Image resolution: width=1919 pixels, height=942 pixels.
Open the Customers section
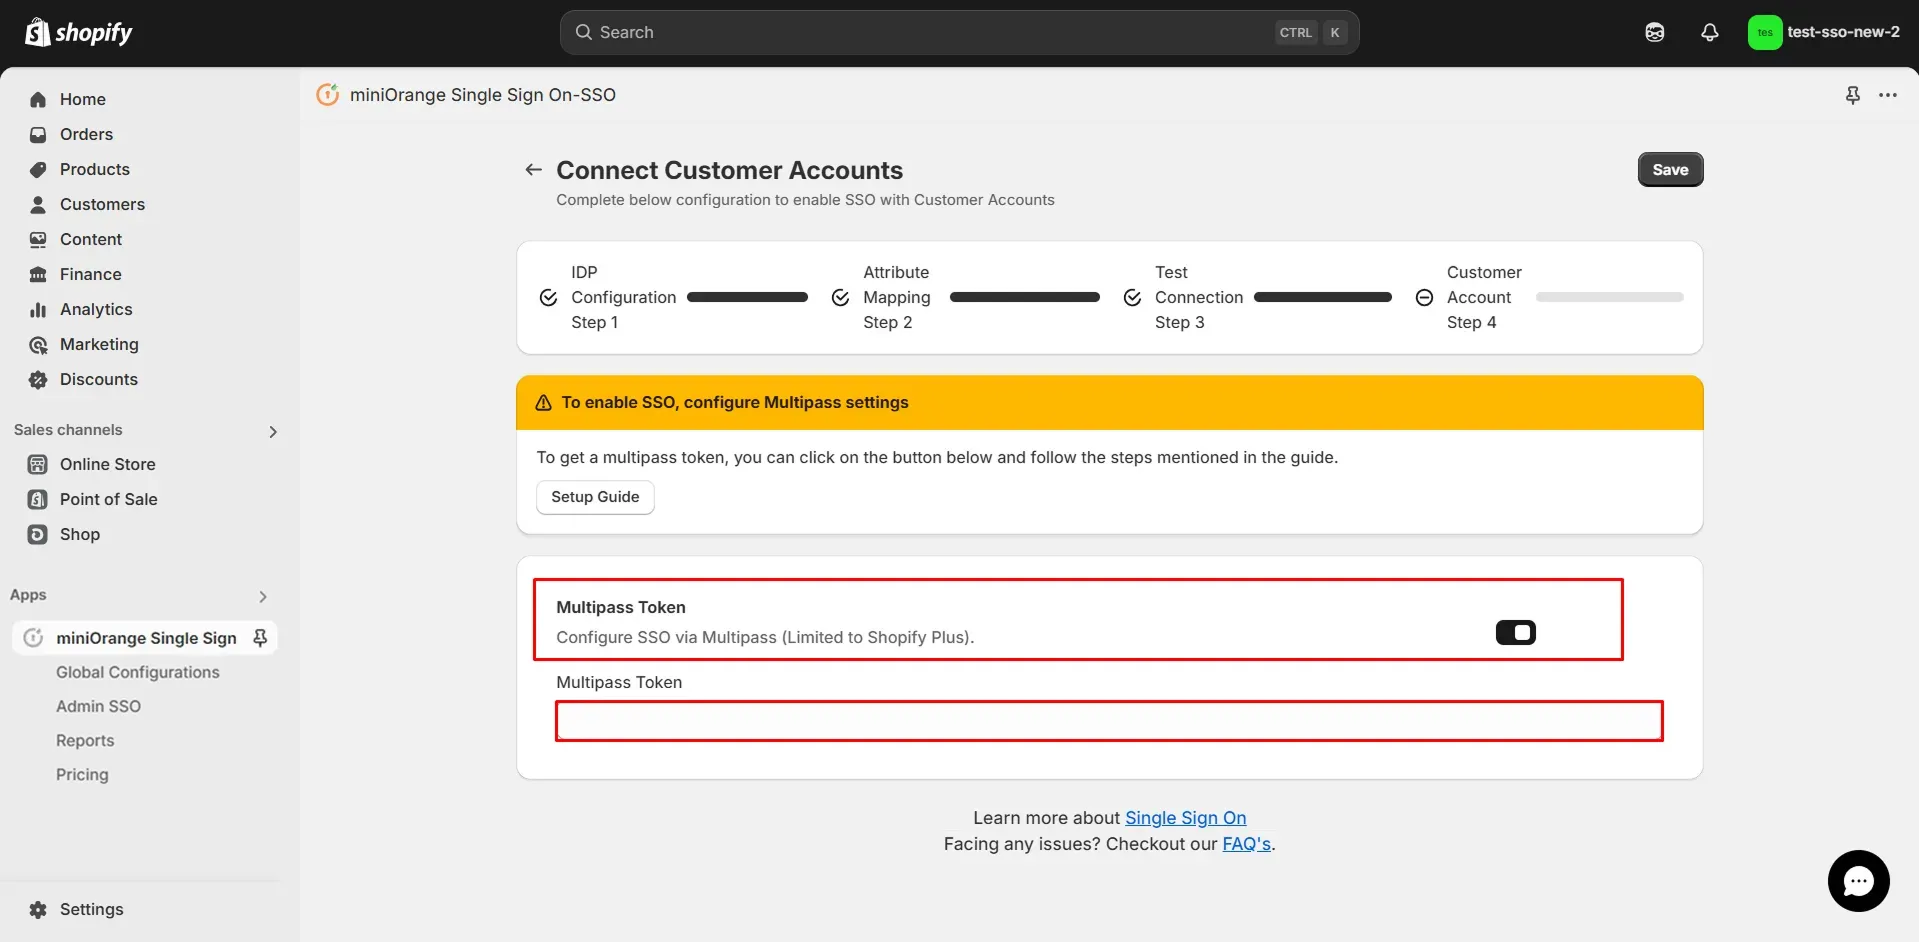click(x=102, y=204)
